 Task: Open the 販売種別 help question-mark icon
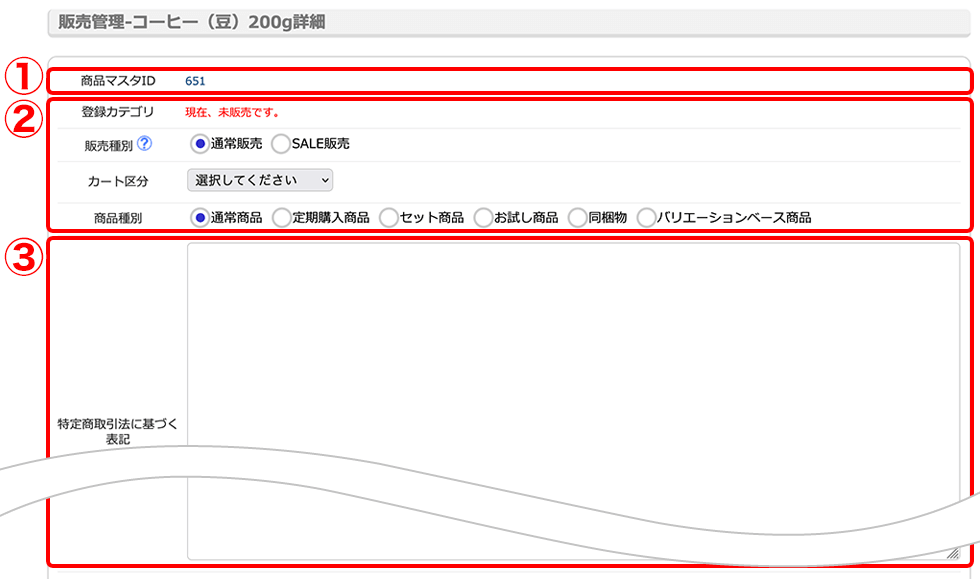[x=144, y=143]
